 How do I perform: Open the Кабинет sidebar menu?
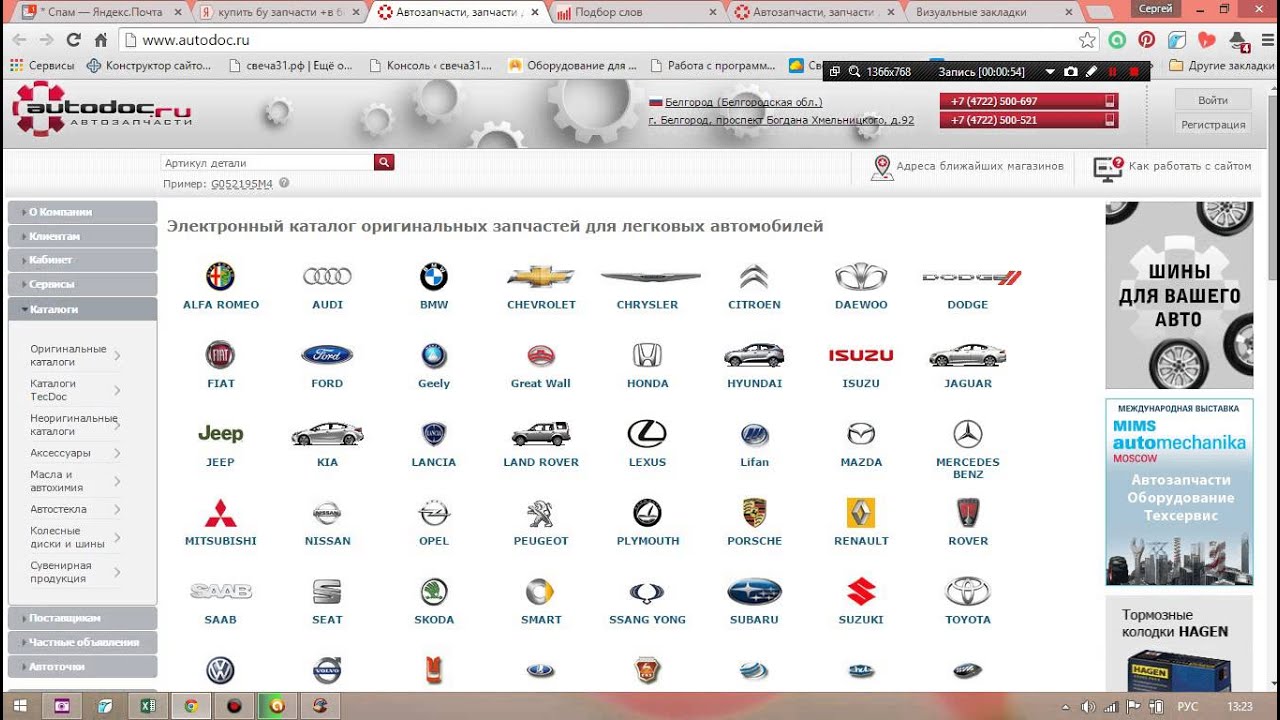[82, 260]
